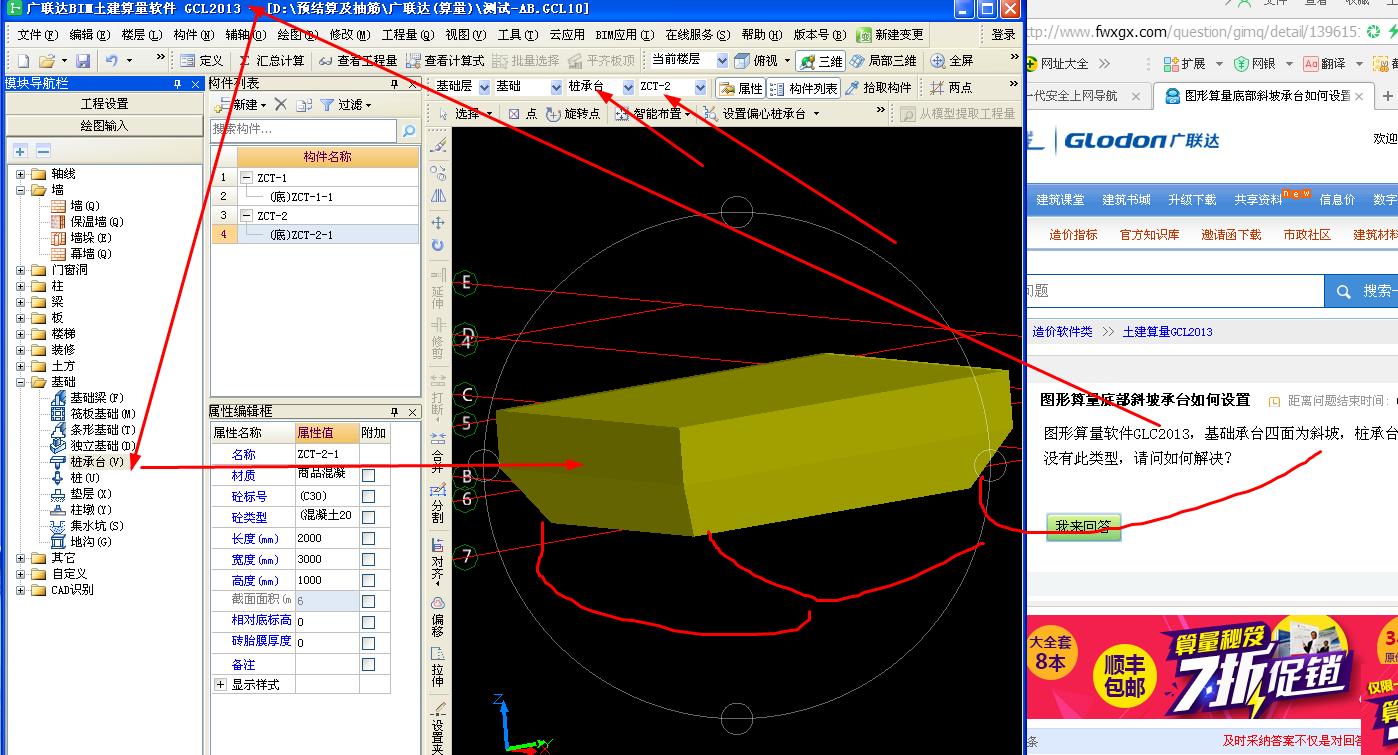Open the 文件 (File) menu

tap(38, 35)
